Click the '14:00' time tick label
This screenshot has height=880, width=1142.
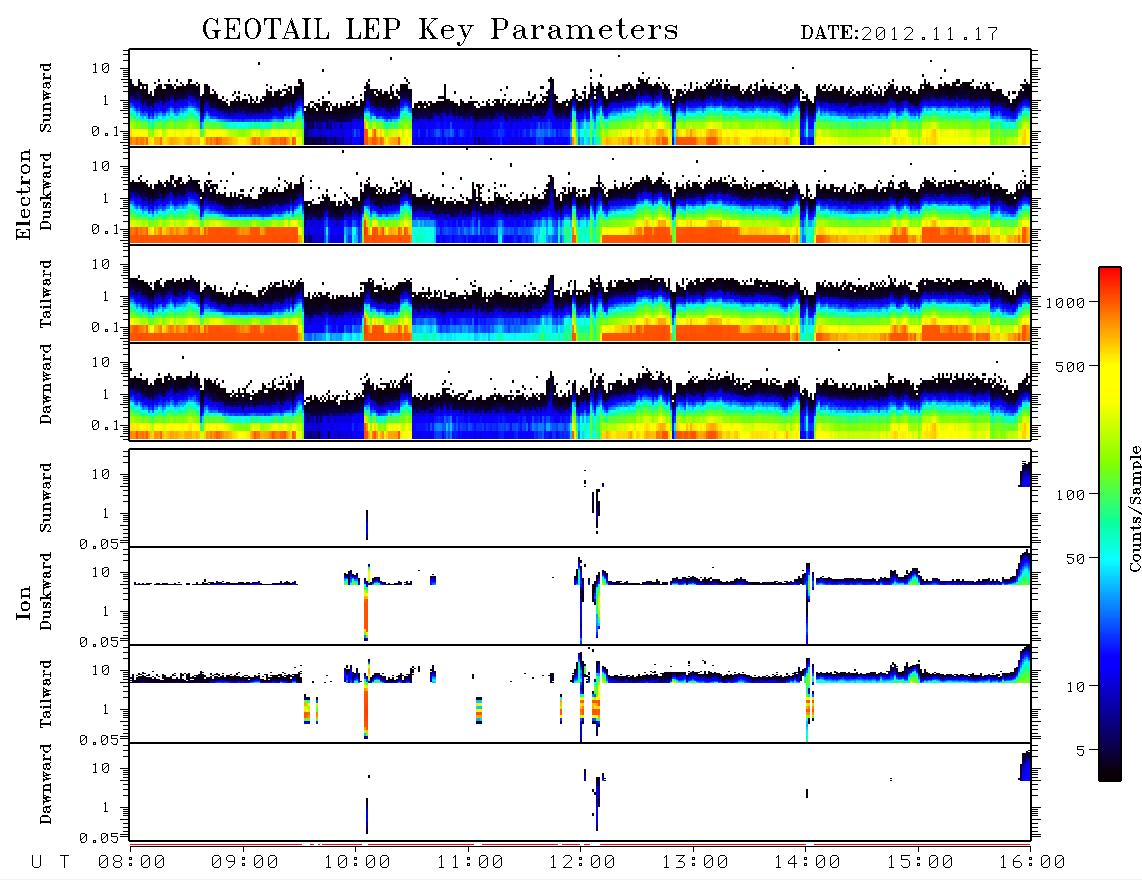point(807,862)
